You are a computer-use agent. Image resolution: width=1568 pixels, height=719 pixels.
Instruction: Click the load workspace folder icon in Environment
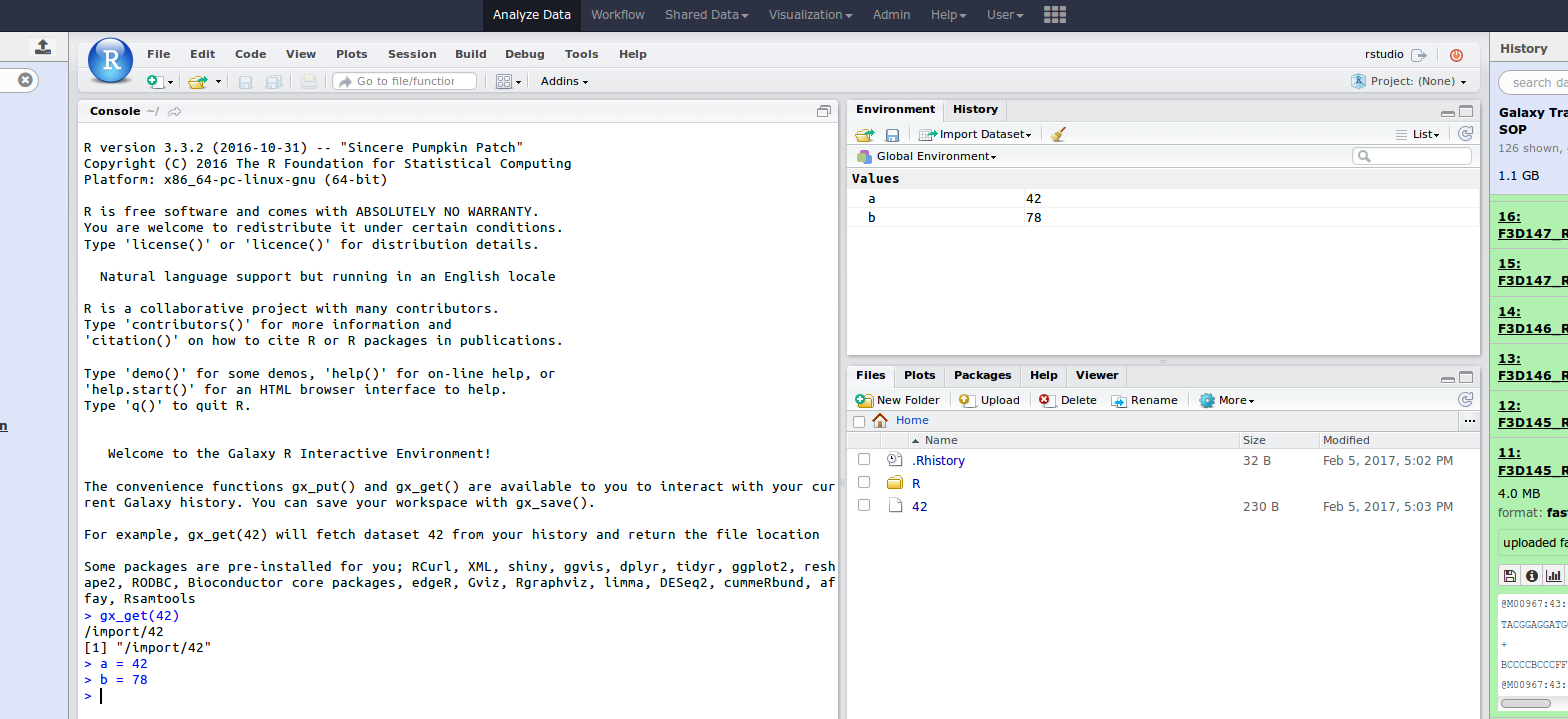(865, 134)
